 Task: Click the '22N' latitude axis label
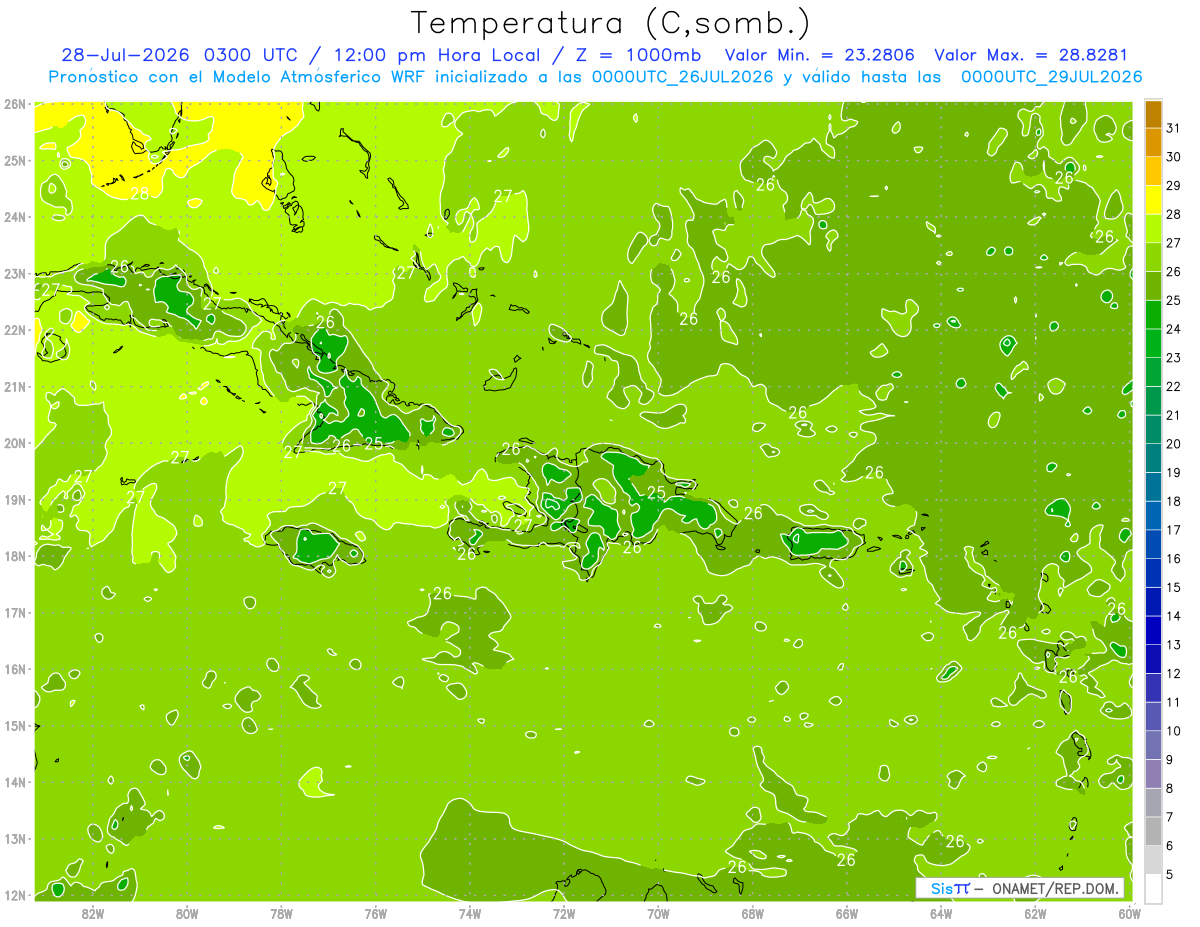point(15,330)
